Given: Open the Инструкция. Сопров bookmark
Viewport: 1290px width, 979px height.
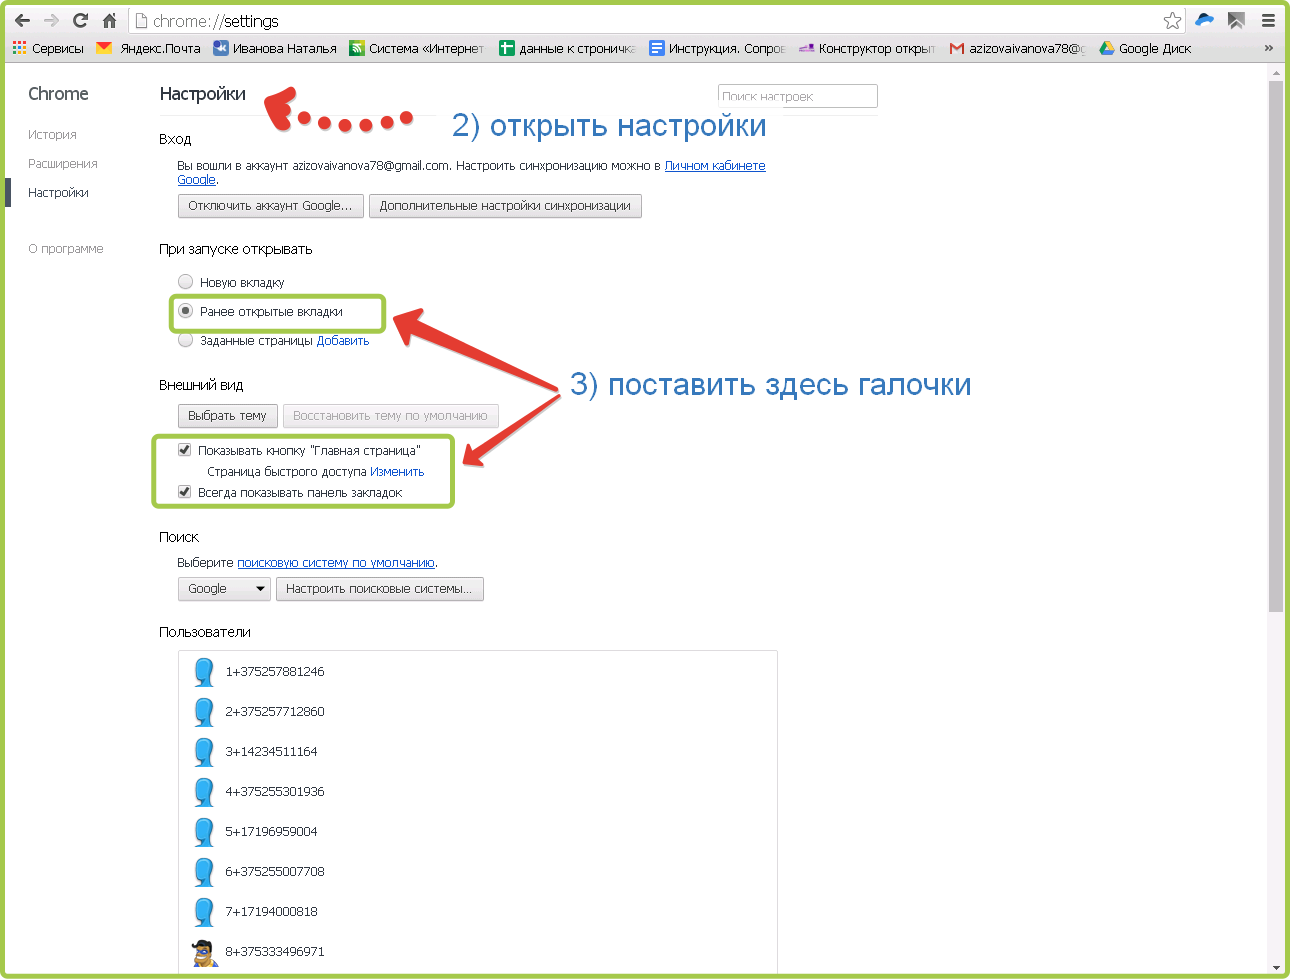Looking at the screenshot, I should pos(718,48).
